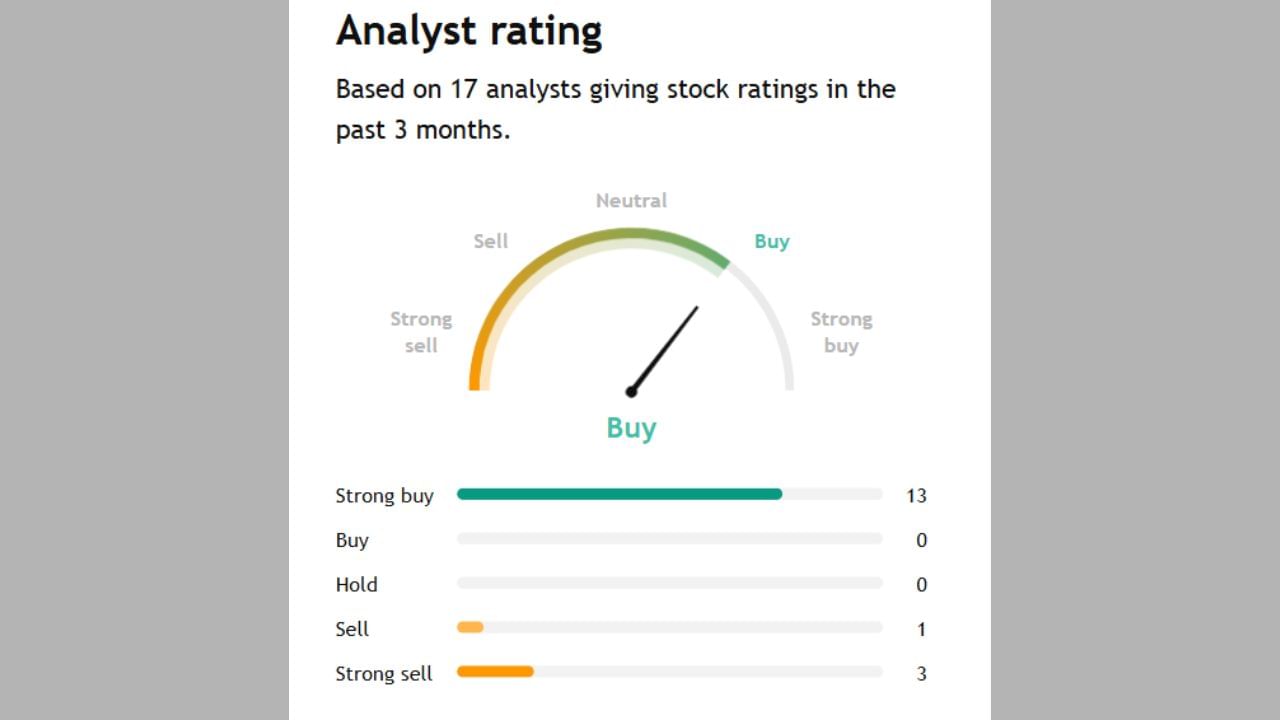
Task: Select the Strong buy gauge label
Action: tap(841, 332)
